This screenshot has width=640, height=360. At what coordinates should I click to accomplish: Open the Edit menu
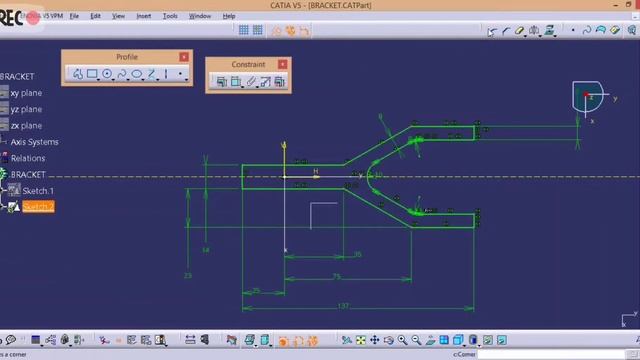tap(95, 16)
